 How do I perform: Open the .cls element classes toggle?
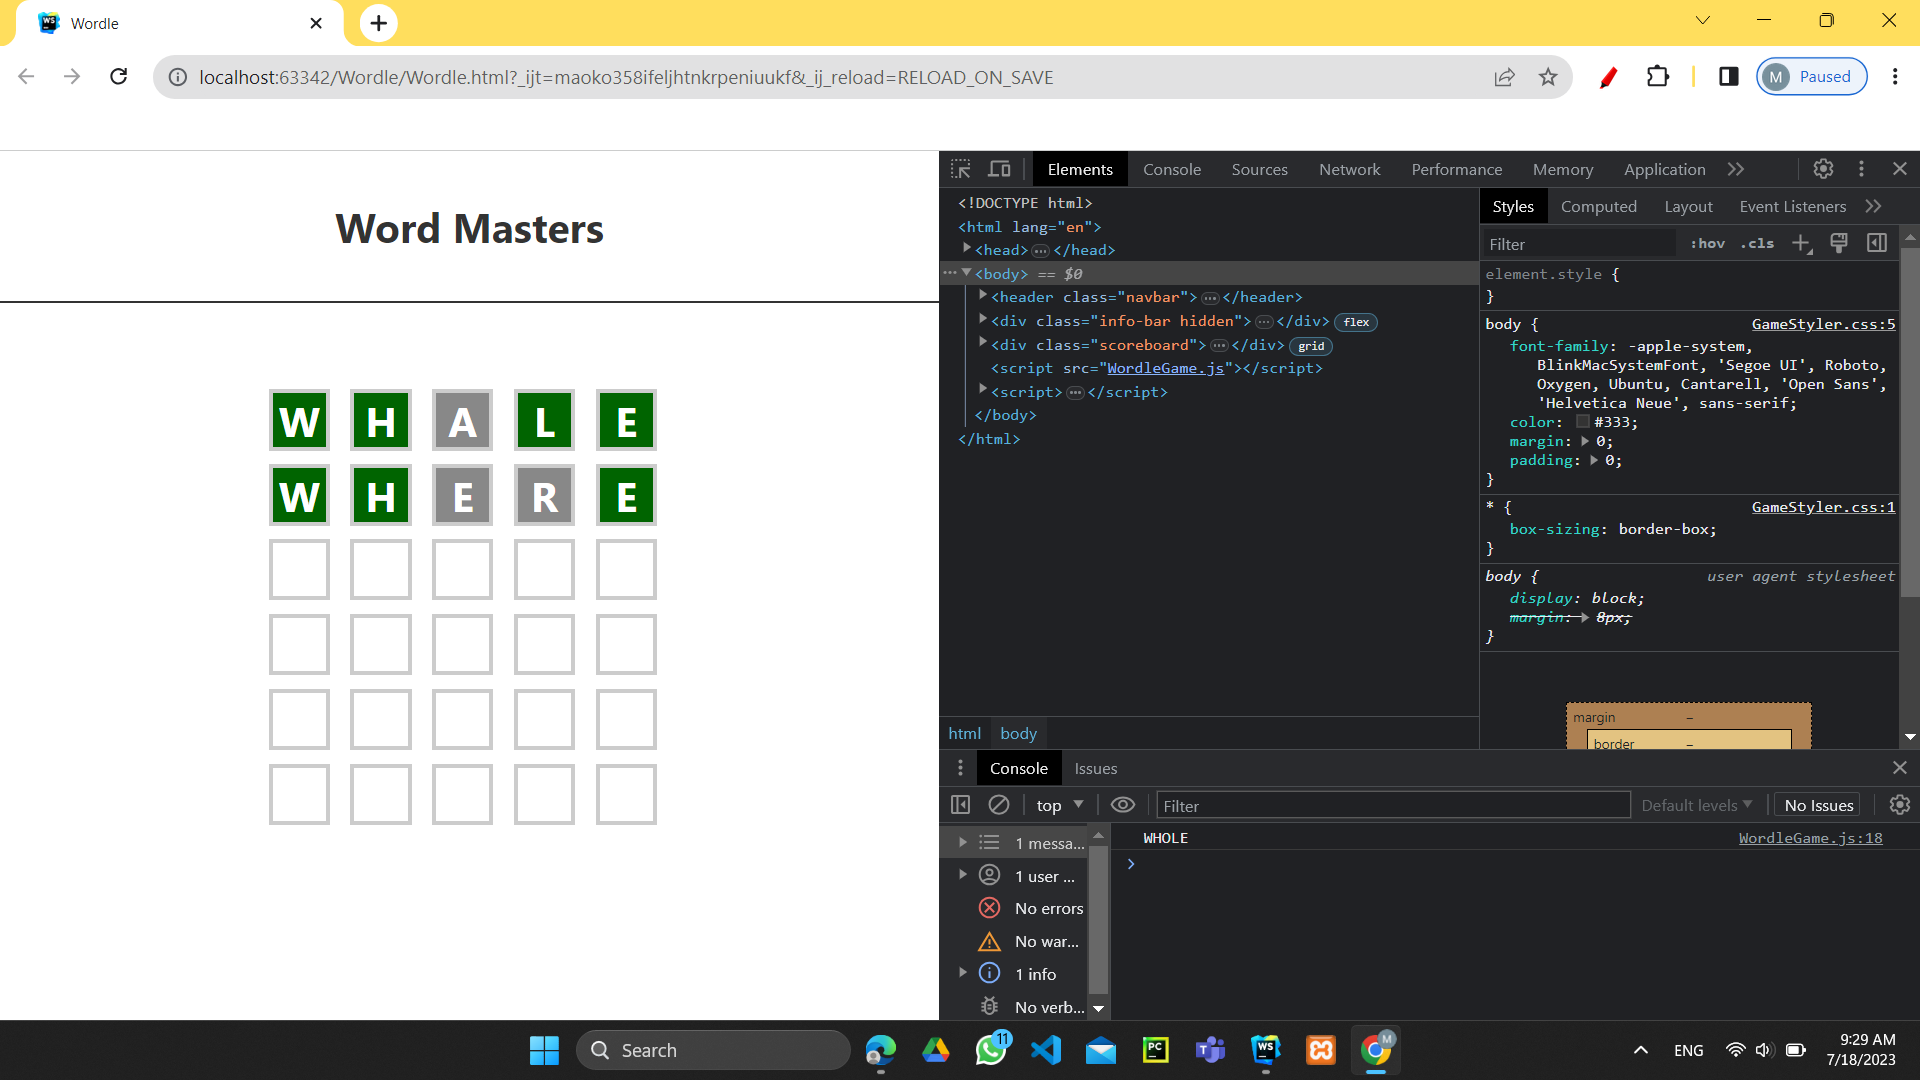tap(1757, 243)
